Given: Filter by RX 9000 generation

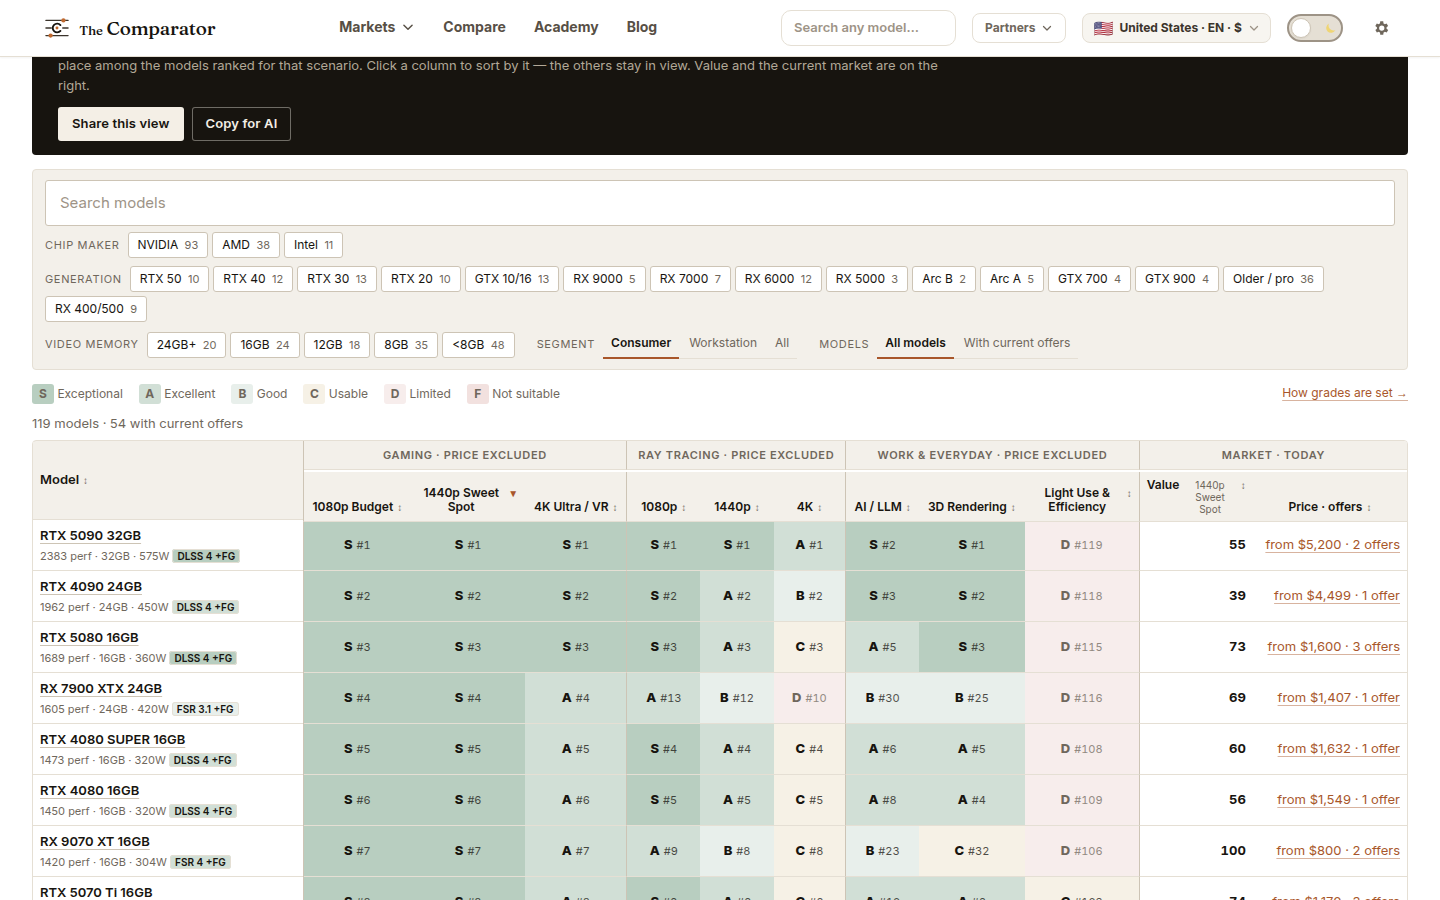Looking at the screenshot, I should click(604, 279).
